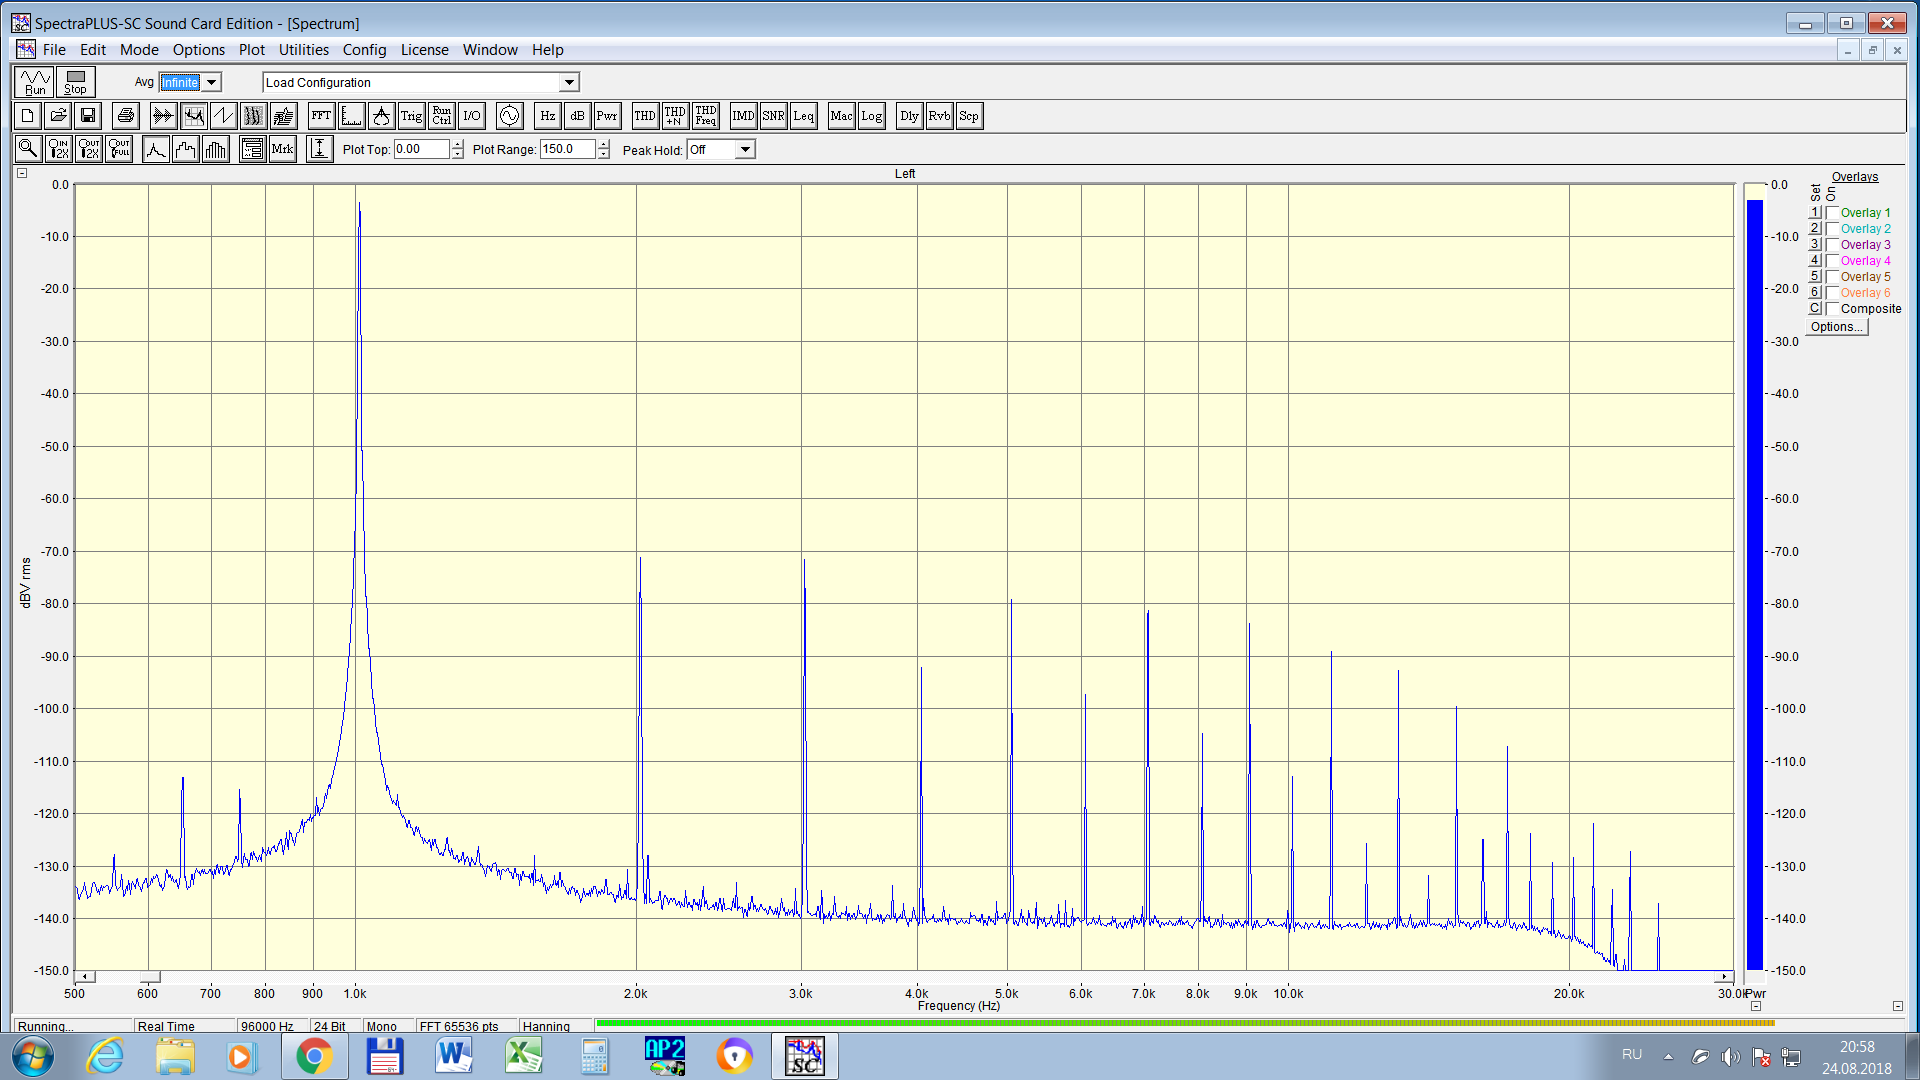The image size is (1920, 1080).
Task: Open the Plot menu
Action: (x=251, y=50)
